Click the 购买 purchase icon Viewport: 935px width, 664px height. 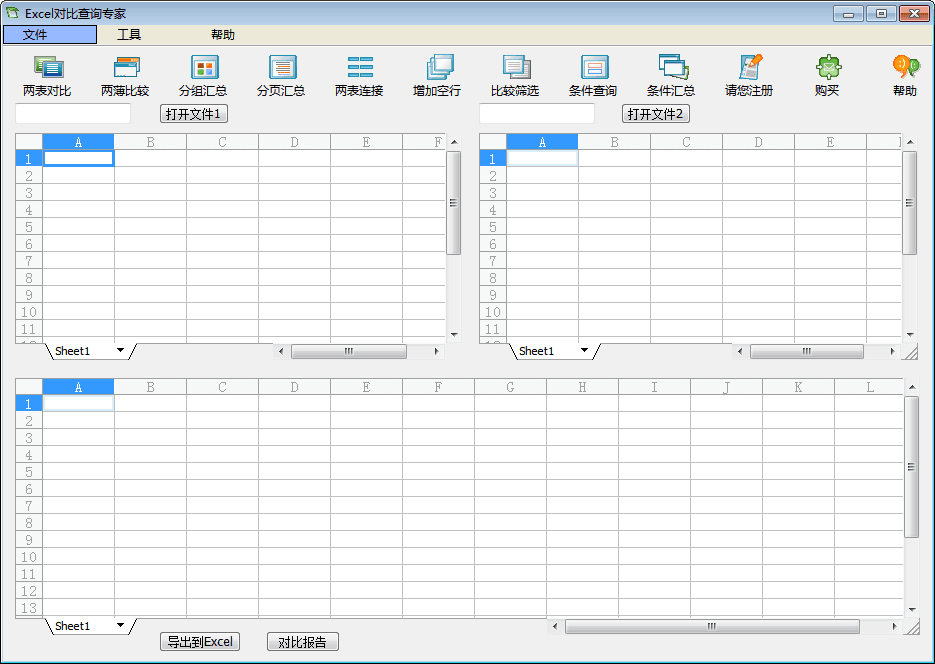(827, 68)
